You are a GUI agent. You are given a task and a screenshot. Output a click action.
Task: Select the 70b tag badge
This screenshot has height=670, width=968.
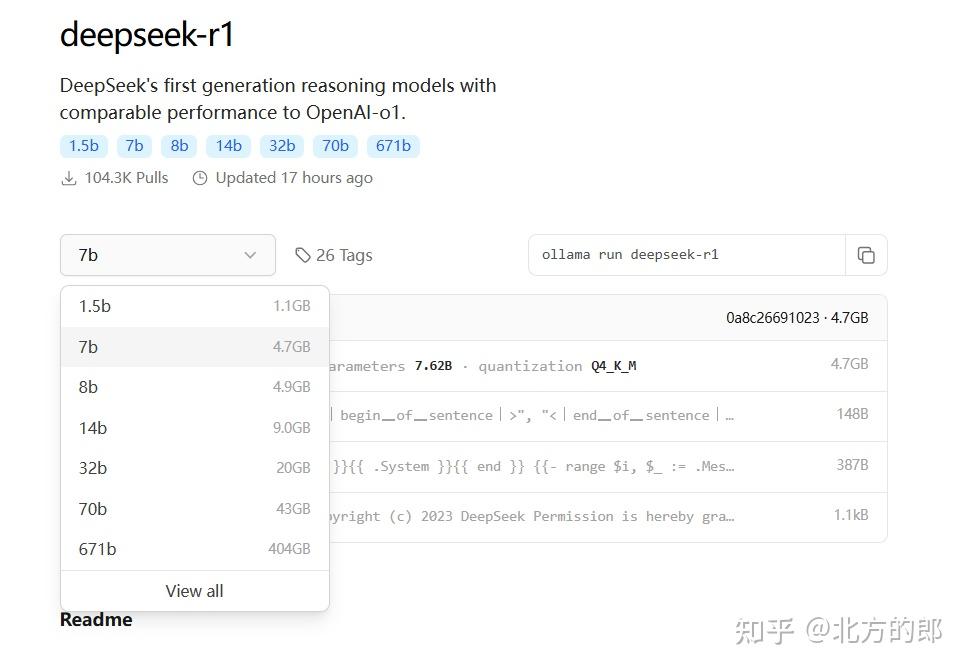[x=335, y=145]
